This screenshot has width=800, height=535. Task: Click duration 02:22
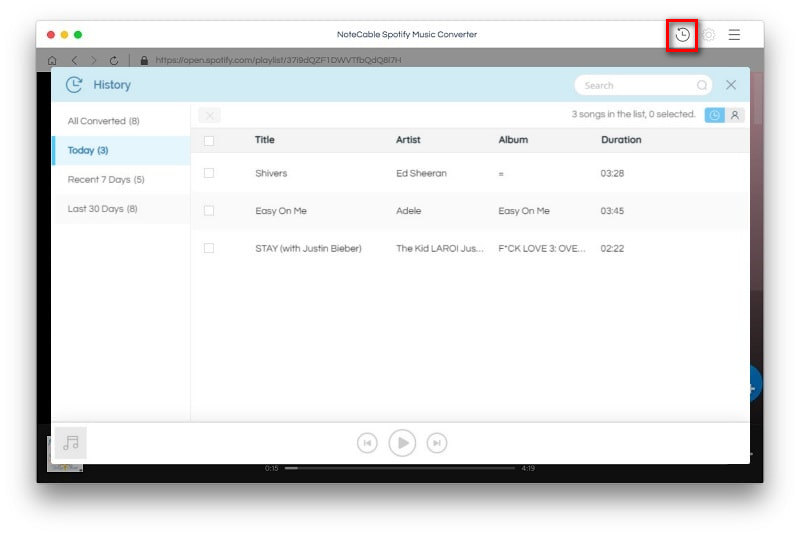click(612, 248)
